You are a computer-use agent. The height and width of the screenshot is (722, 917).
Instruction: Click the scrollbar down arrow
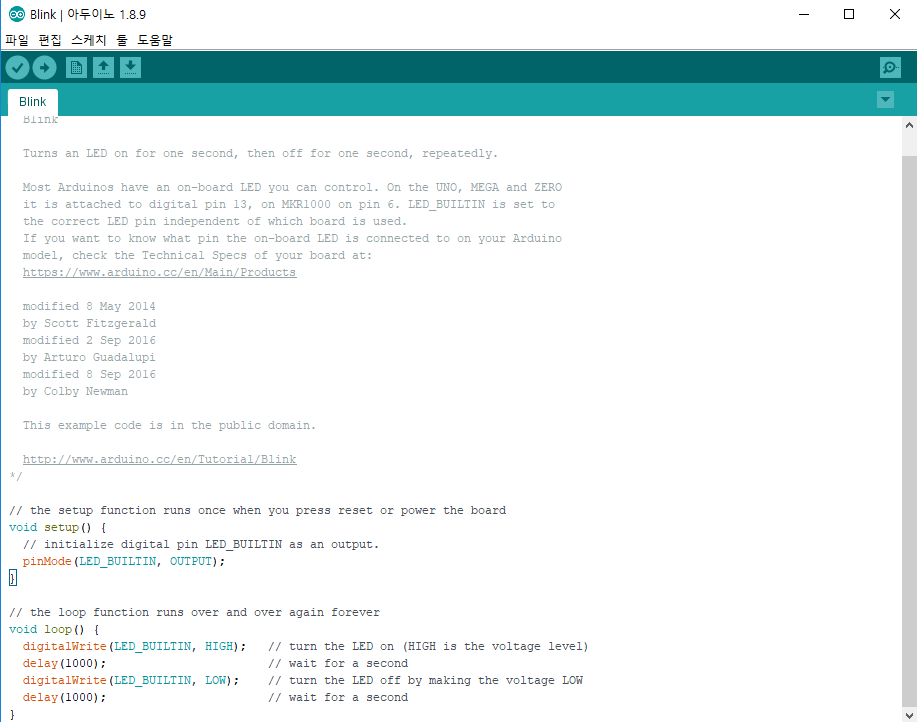tap(909, 715)
